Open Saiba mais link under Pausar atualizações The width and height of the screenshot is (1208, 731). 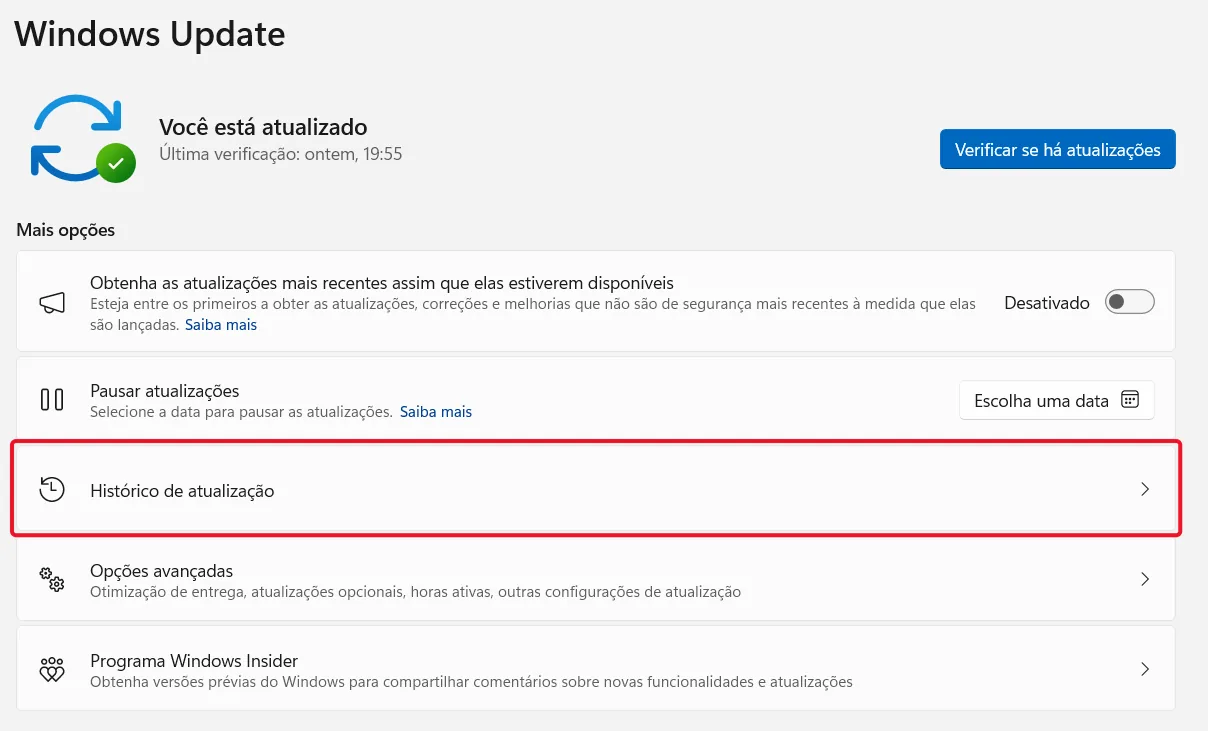point(436,411)
